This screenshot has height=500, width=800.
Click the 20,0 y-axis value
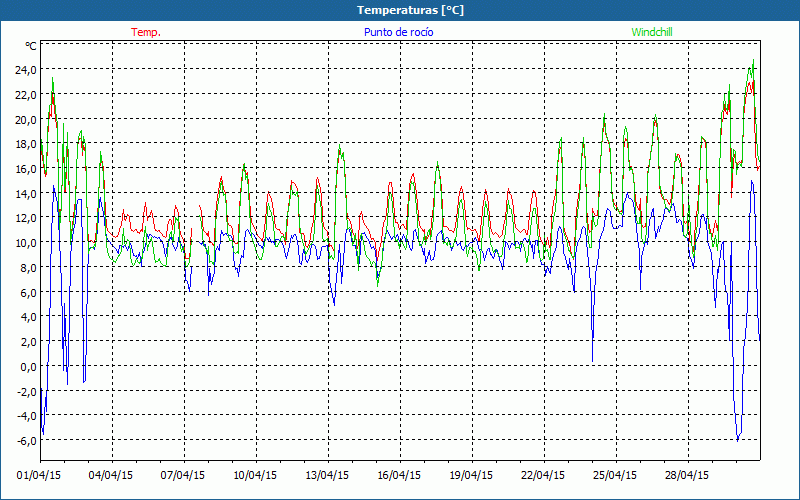click(x=26, y=119)
